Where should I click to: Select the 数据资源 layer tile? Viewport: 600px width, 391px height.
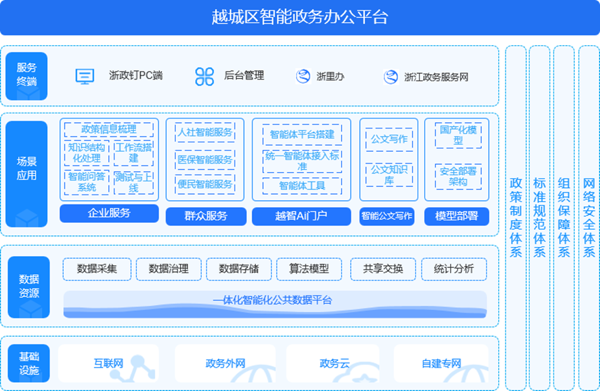(x=29, y=287)
